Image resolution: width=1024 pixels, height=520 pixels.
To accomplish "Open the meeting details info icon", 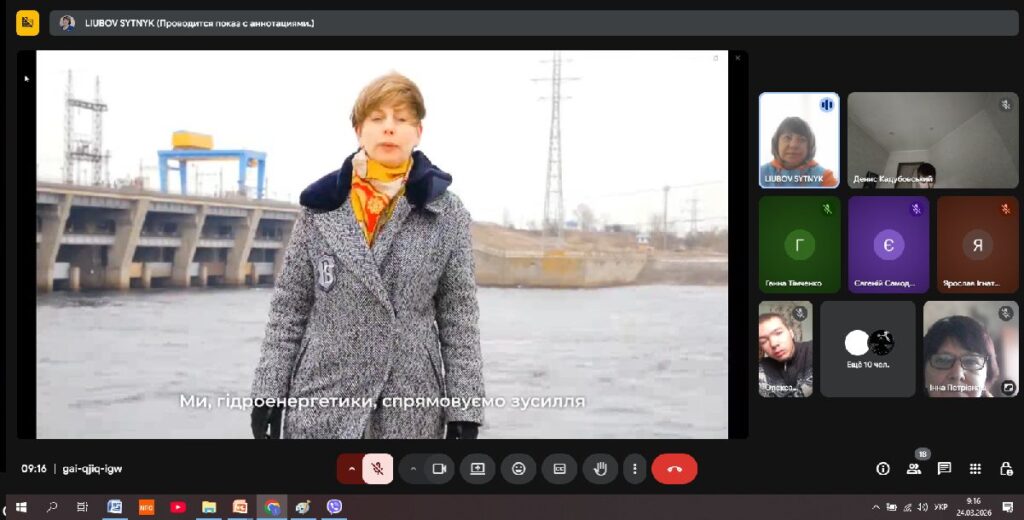I will click(883, 468).
